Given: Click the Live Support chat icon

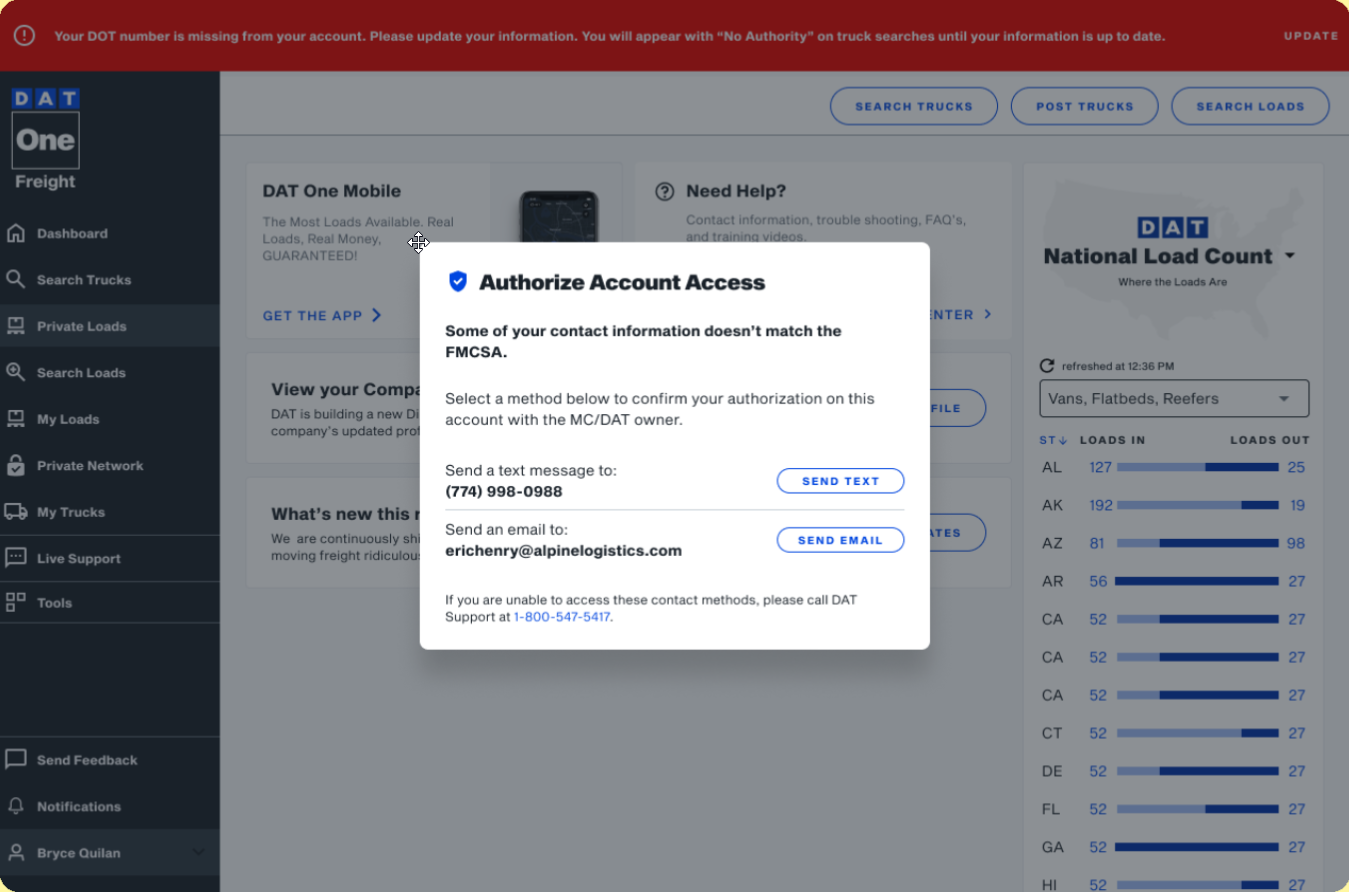Looking at the screenshot, I should 15,558.
